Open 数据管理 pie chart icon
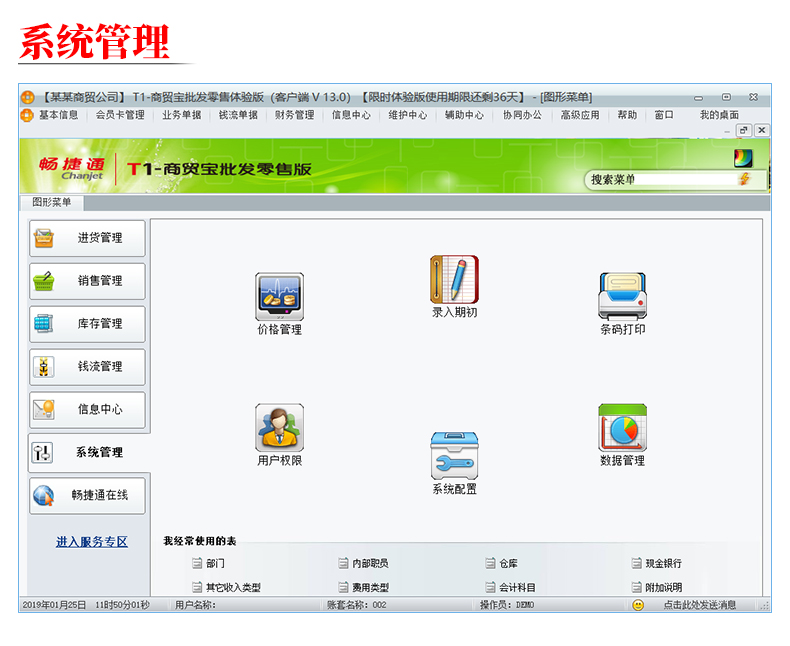 tap(622, 428)
